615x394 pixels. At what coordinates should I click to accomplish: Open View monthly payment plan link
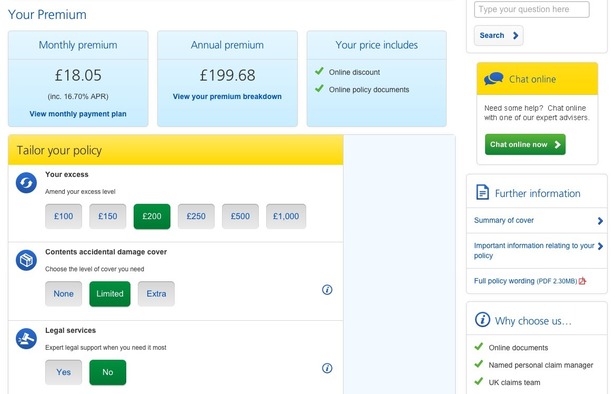[x=78, y=114]
